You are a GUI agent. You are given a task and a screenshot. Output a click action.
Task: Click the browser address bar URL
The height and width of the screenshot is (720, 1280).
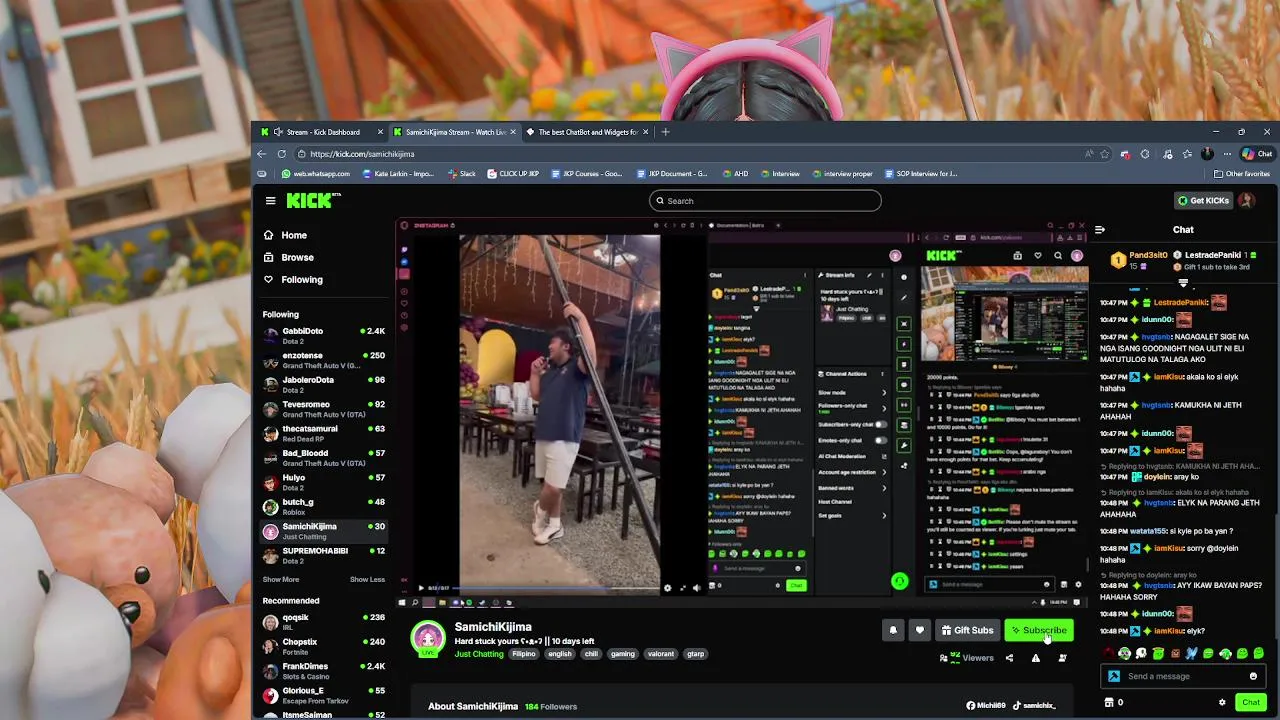(362, 154)
